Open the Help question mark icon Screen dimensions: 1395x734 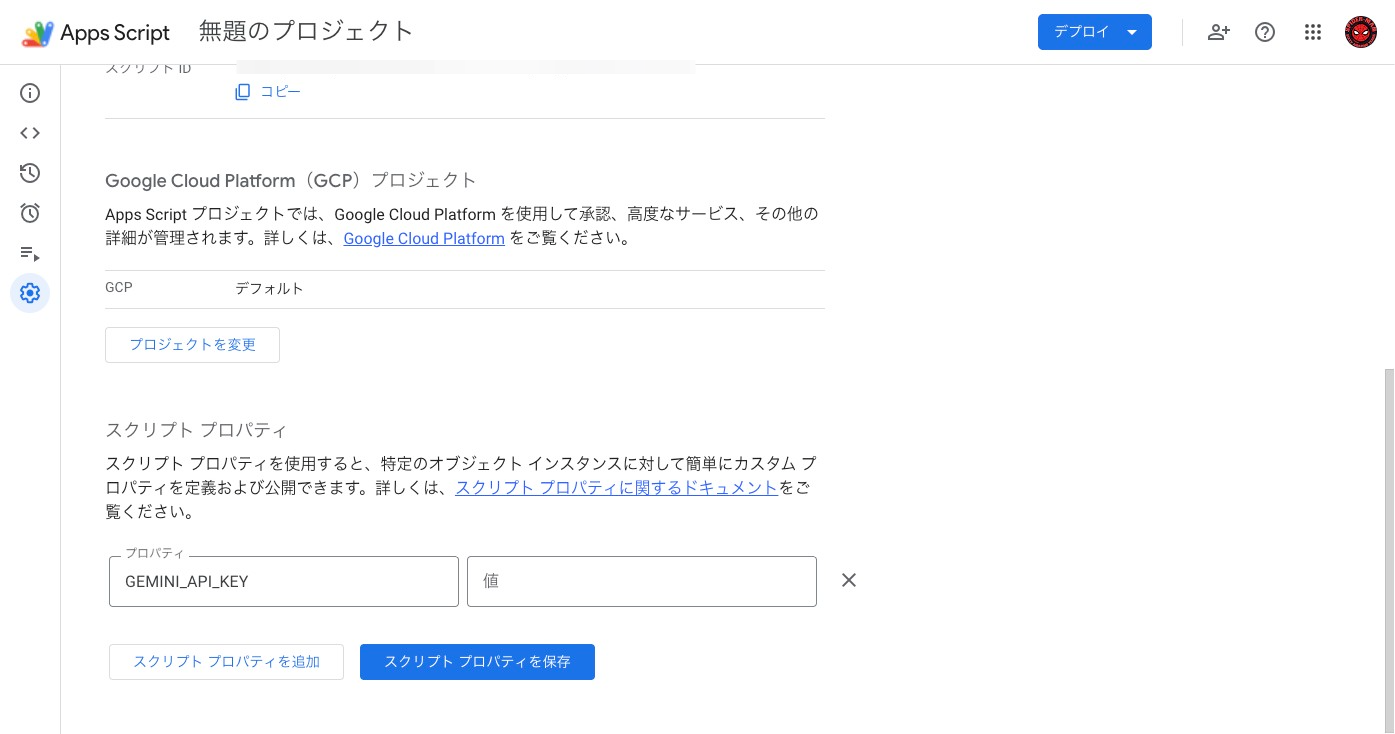(1265, 32)
